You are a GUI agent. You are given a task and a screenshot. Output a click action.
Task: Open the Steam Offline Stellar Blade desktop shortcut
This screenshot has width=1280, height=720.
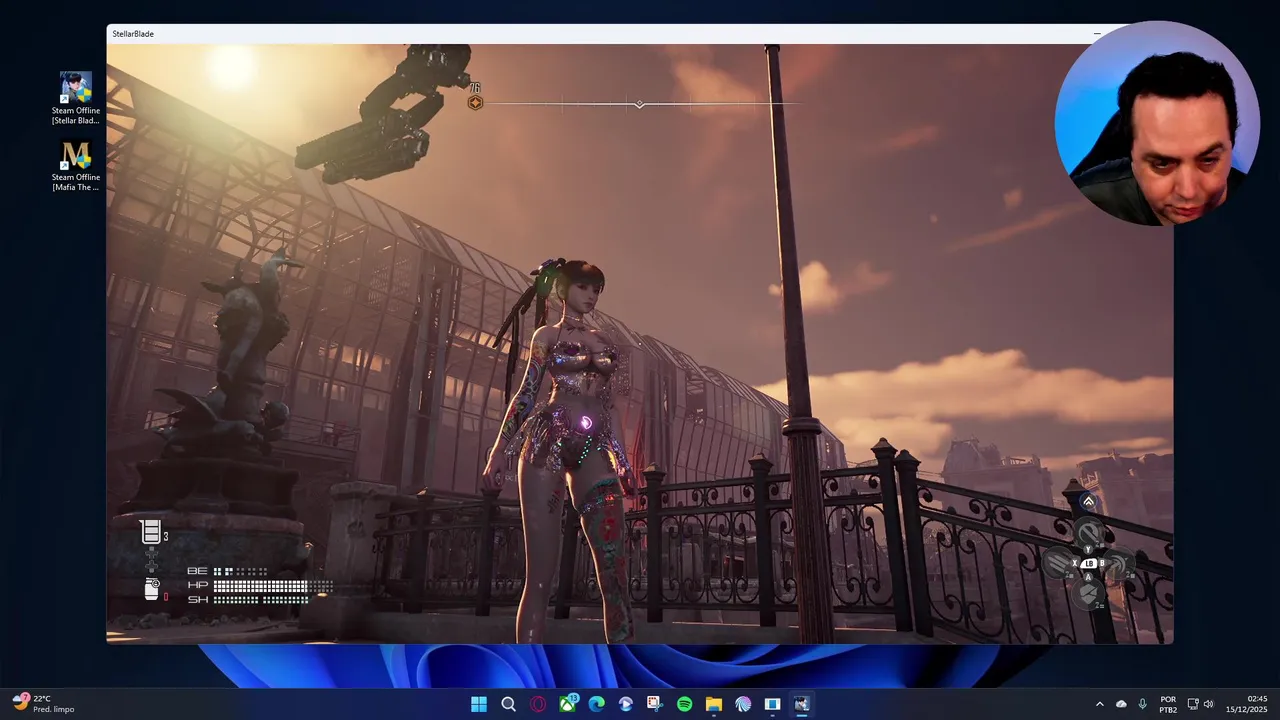(76, 98)
